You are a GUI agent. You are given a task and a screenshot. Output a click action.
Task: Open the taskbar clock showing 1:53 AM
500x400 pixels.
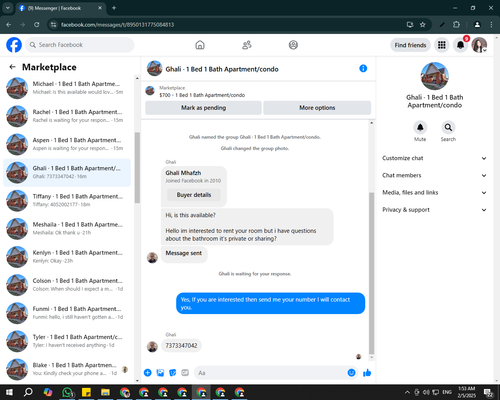(466, 392)
